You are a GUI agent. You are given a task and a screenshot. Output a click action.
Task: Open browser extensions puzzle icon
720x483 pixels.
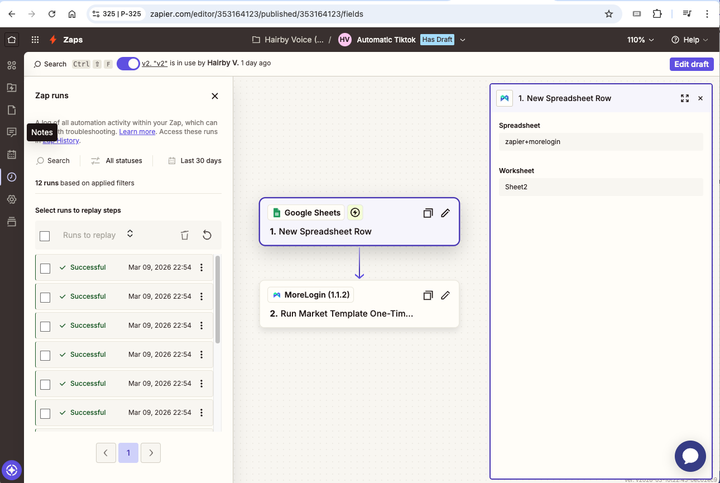coord(657,14)
